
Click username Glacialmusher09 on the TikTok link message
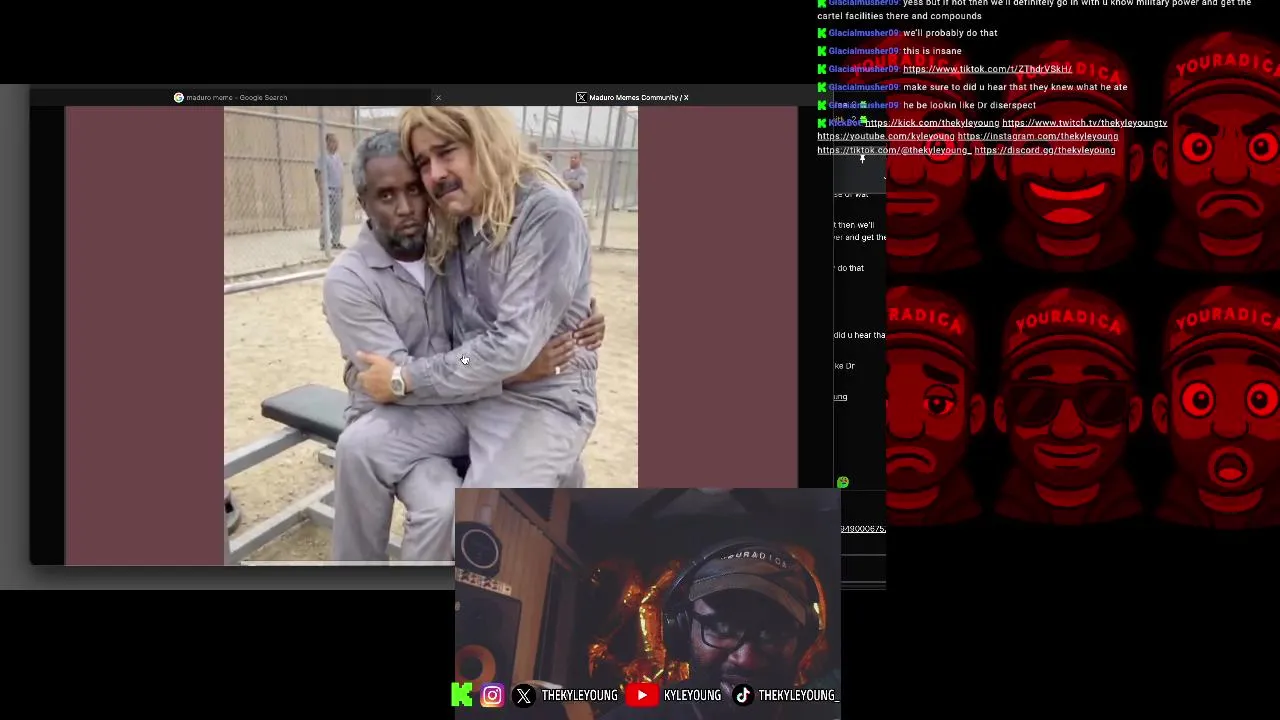coord(863,69)
